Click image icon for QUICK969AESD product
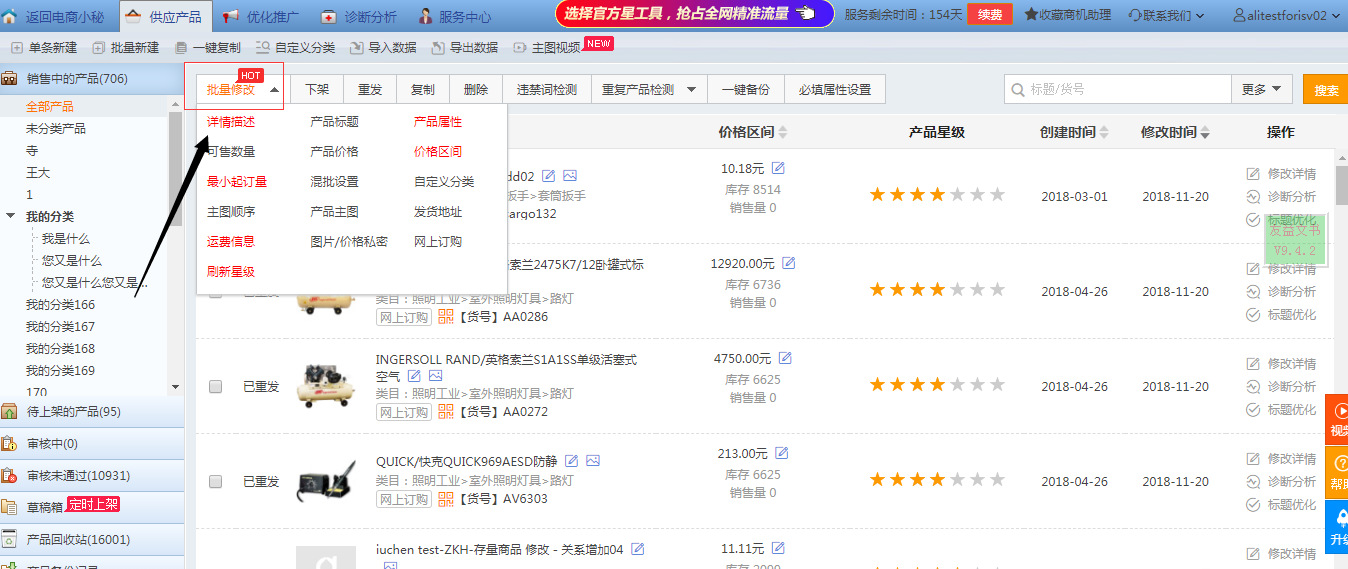This screenshot has width=1348, height=569. tap(593, 461)
